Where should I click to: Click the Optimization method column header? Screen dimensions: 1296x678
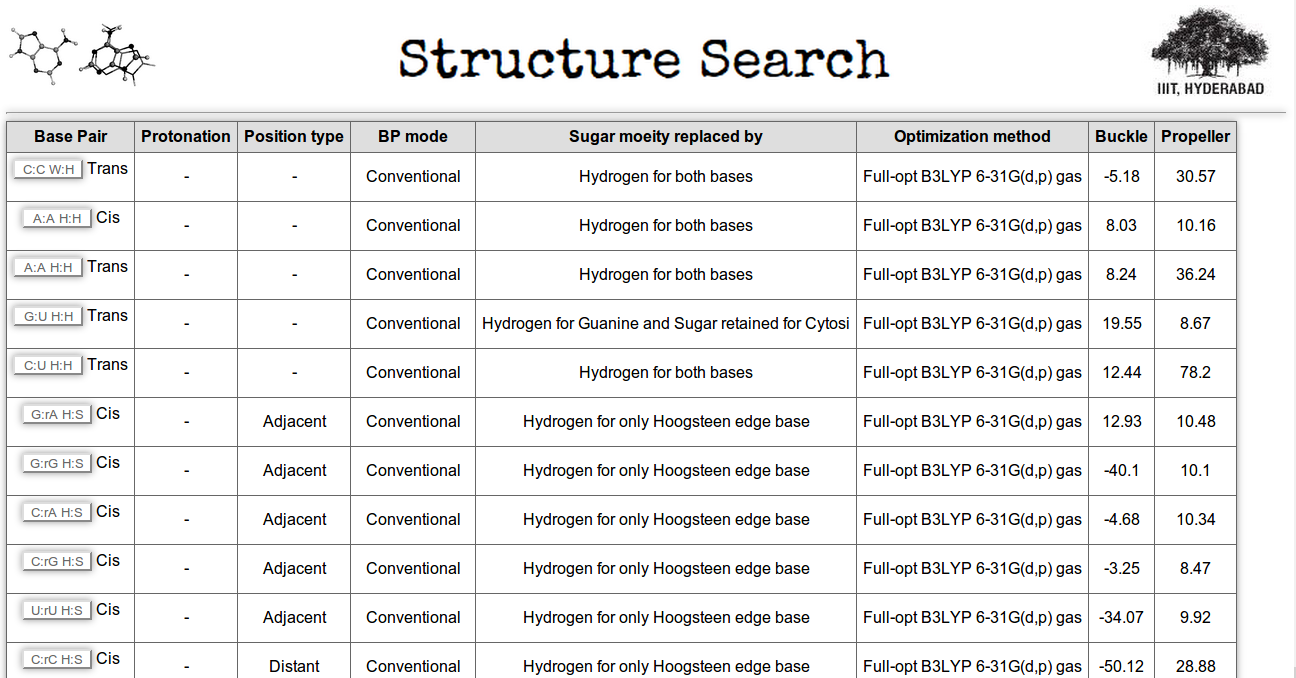coord(972,137)
